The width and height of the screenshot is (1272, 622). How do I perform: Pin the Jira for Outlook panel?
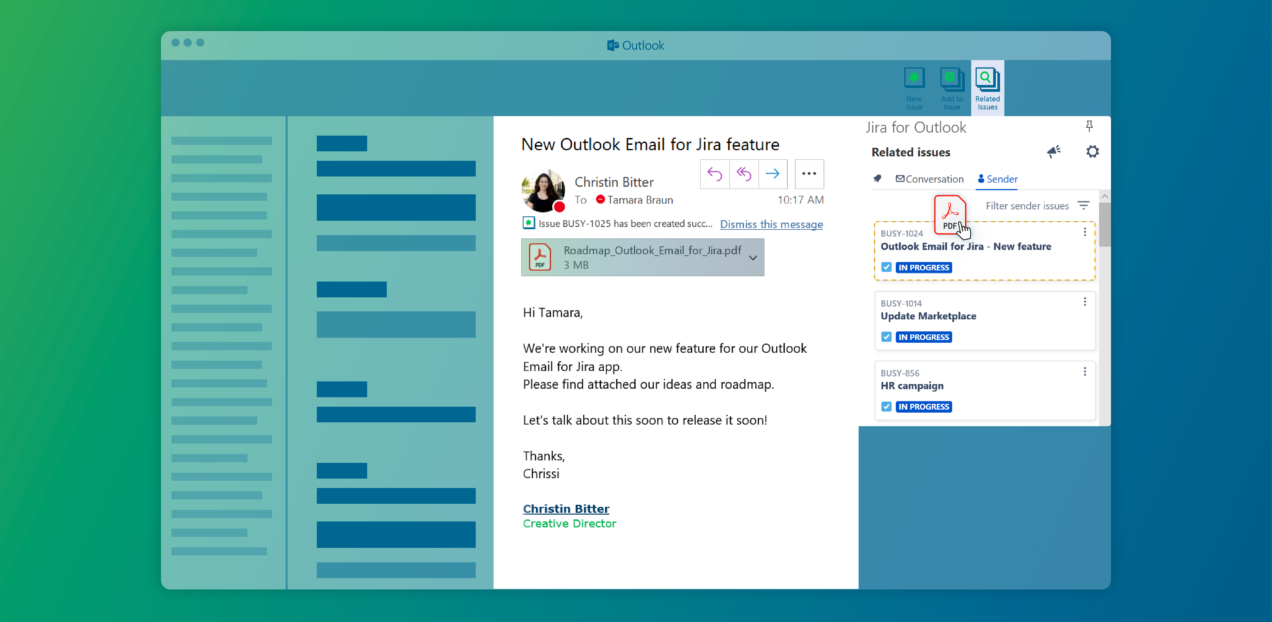click(x=1089, y=126)
